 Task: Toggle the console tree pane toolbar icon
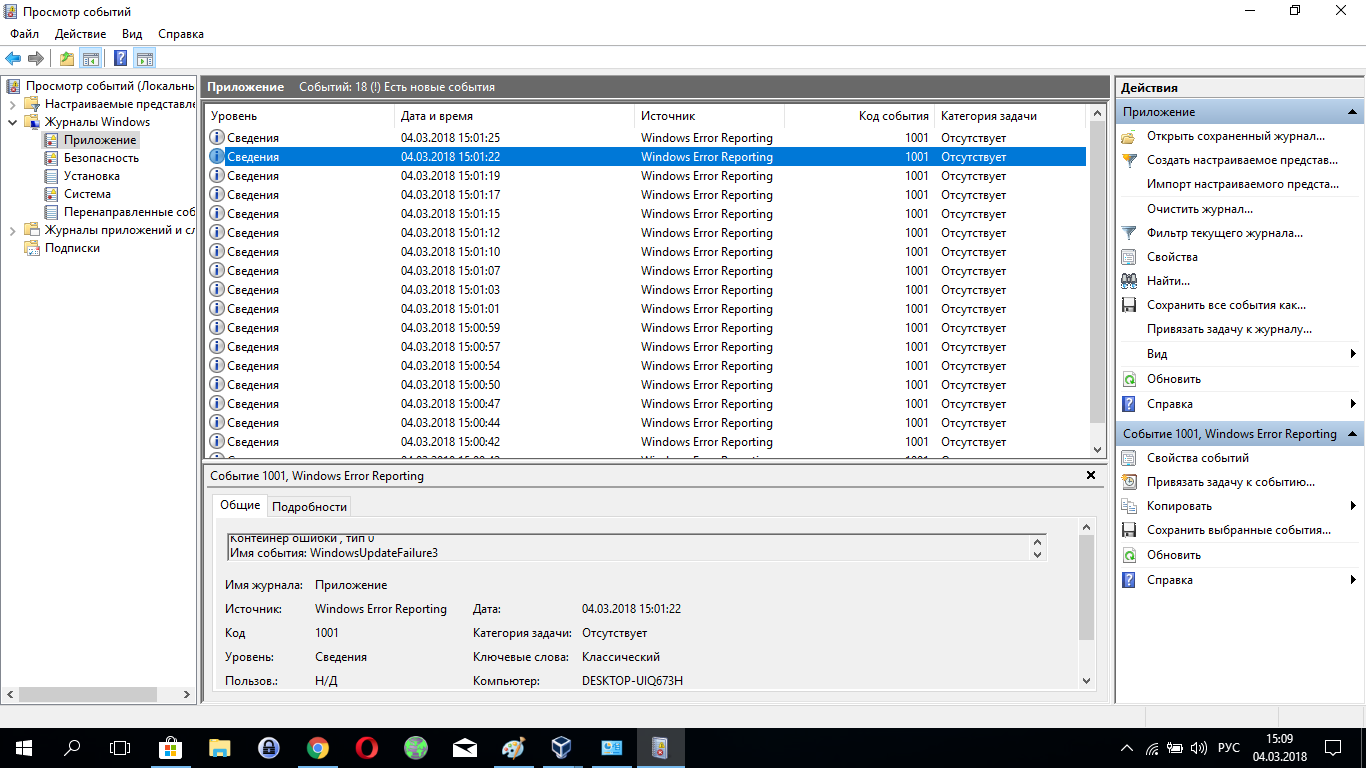pyautogui.click(x=90, y=58)
